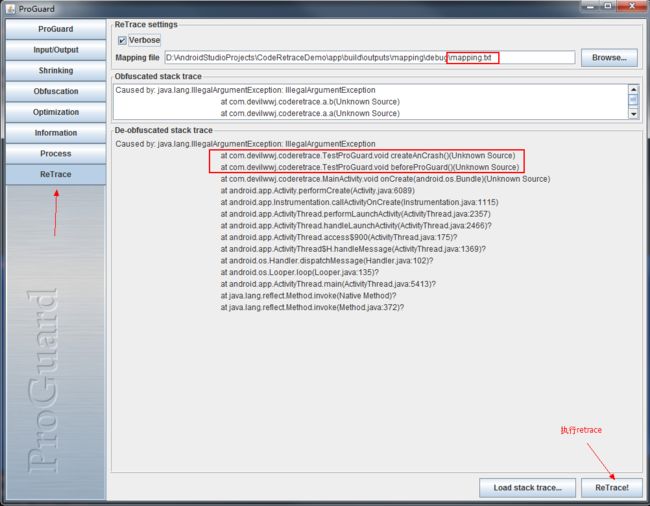Screen dimensions: 650x506
Task: Click 'Instrumentation.callActivityOnCreate' trace line
Action: pyautogui.click(x=359, y=202)
